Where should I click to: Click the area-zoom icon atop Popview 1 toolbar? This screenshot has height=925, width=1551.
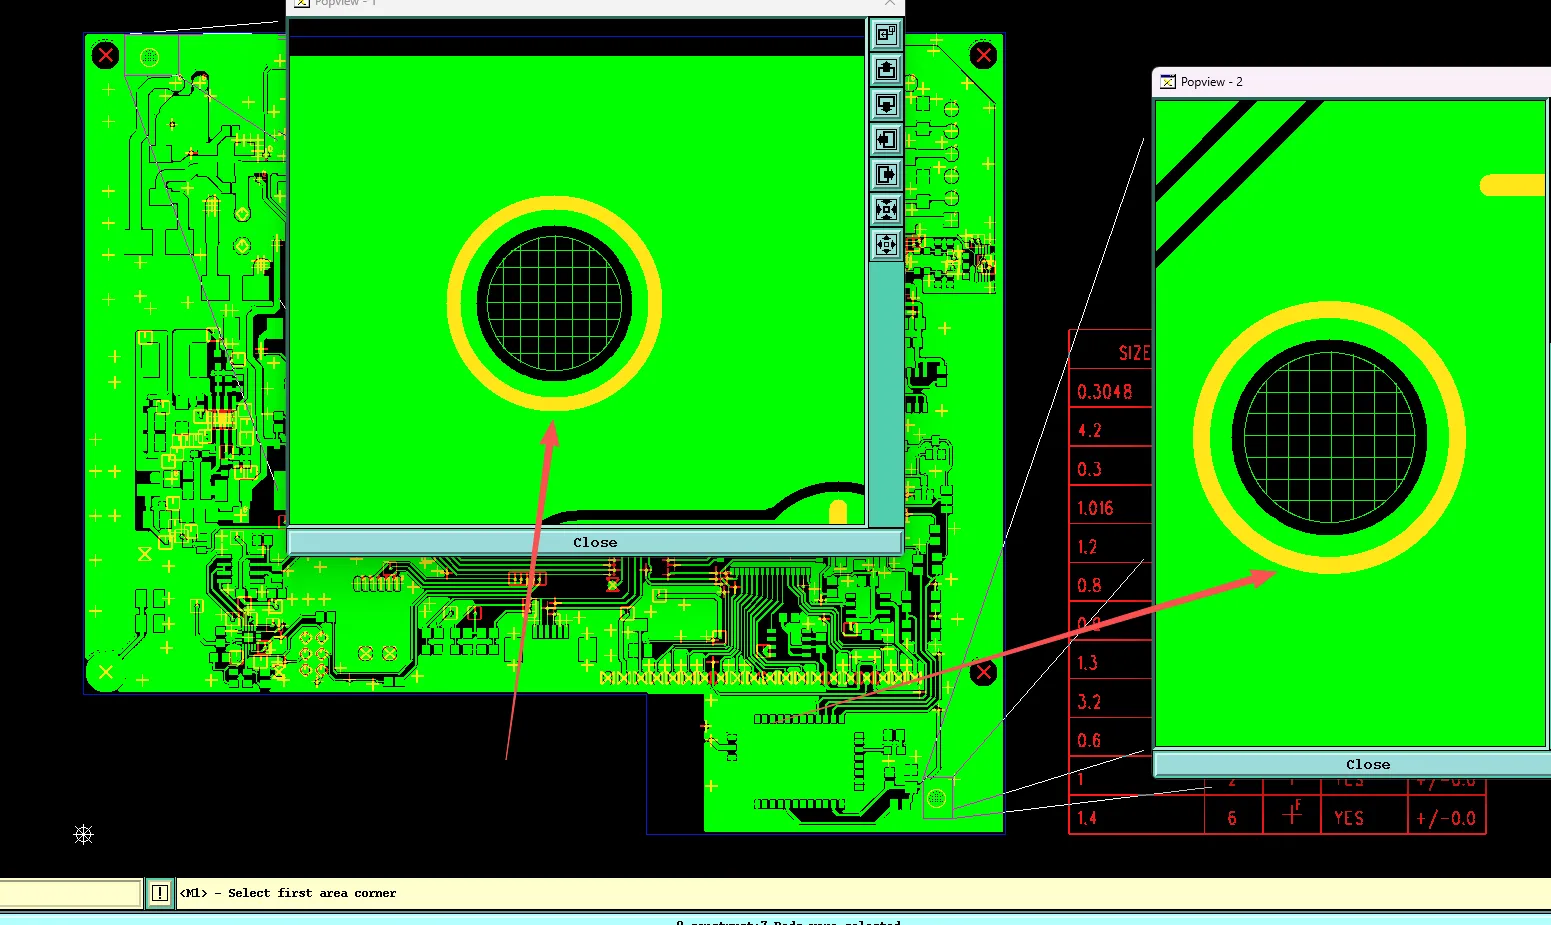886,35
